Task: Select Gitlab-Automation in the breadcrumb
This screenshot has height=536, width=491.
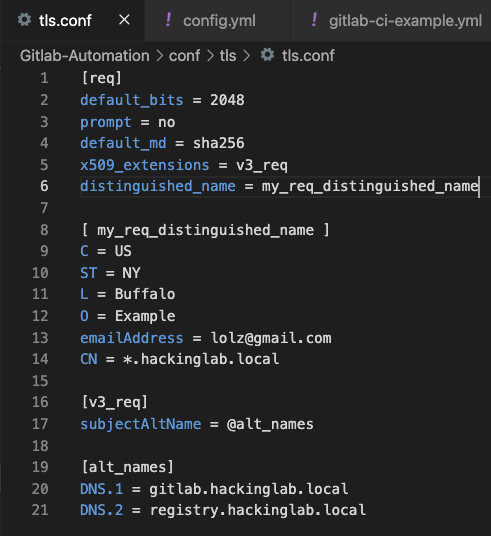Action: (x=84, y=56)
